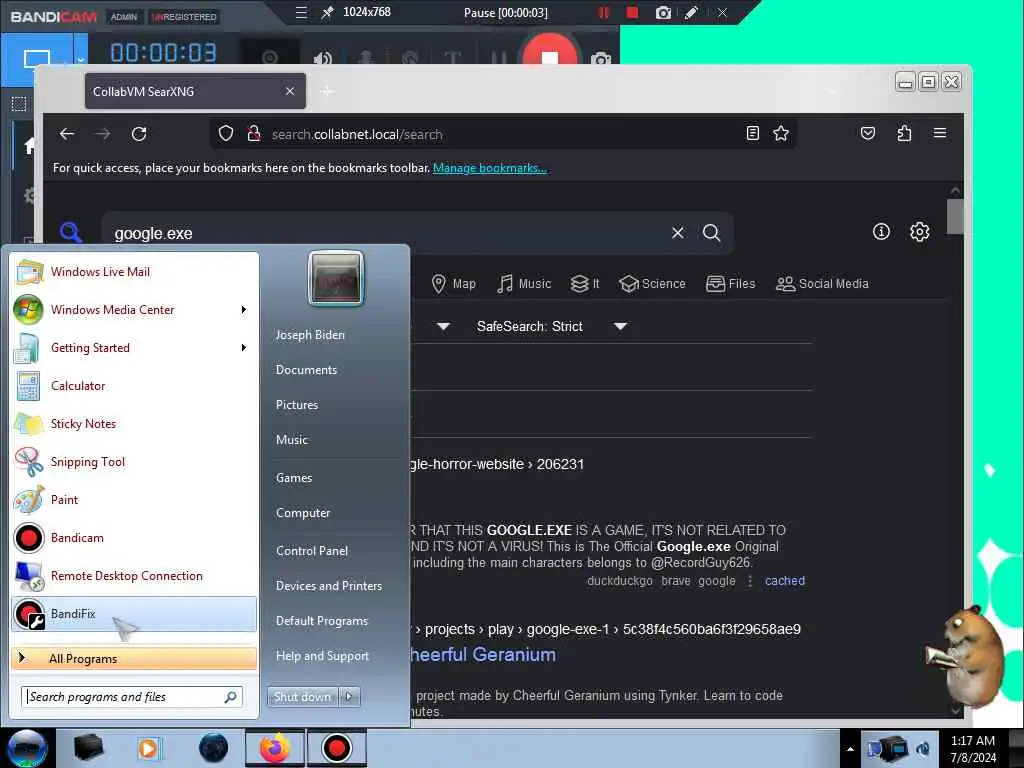The image size is (1024, 768).
Task: Click the Shut down button
Action: tap(302, 697)
